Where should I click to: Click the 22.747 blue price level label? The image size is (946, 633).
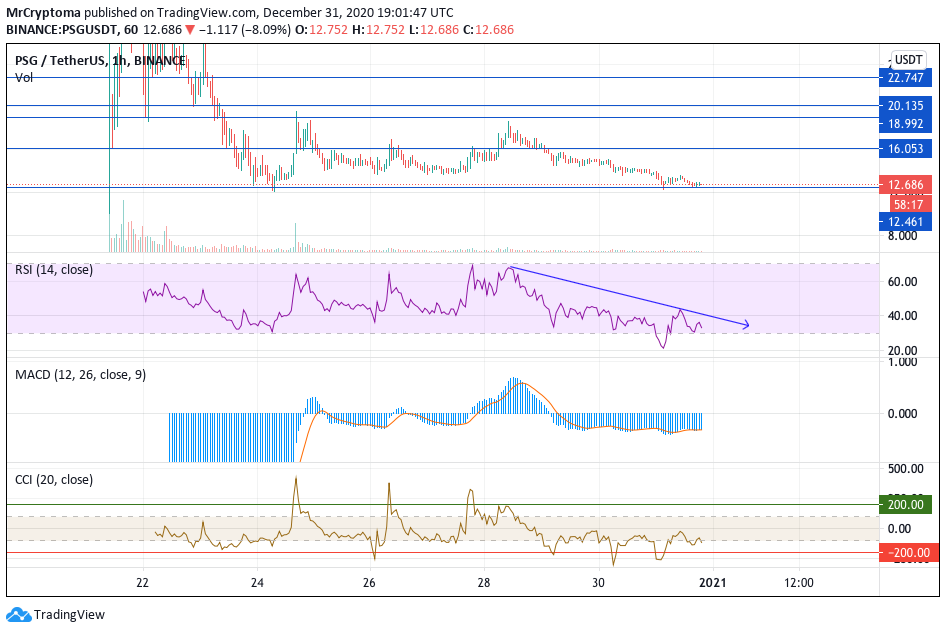coord(905,77)
